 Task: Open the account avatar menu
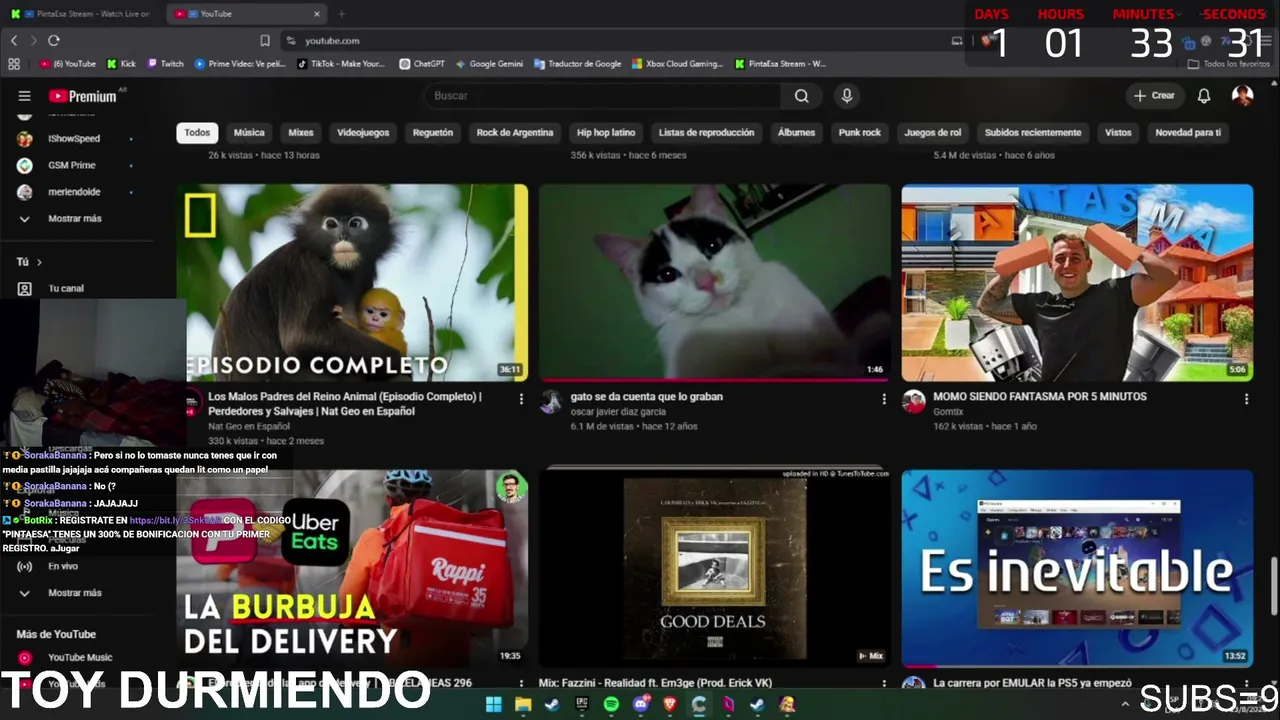tap(1242, 96)
